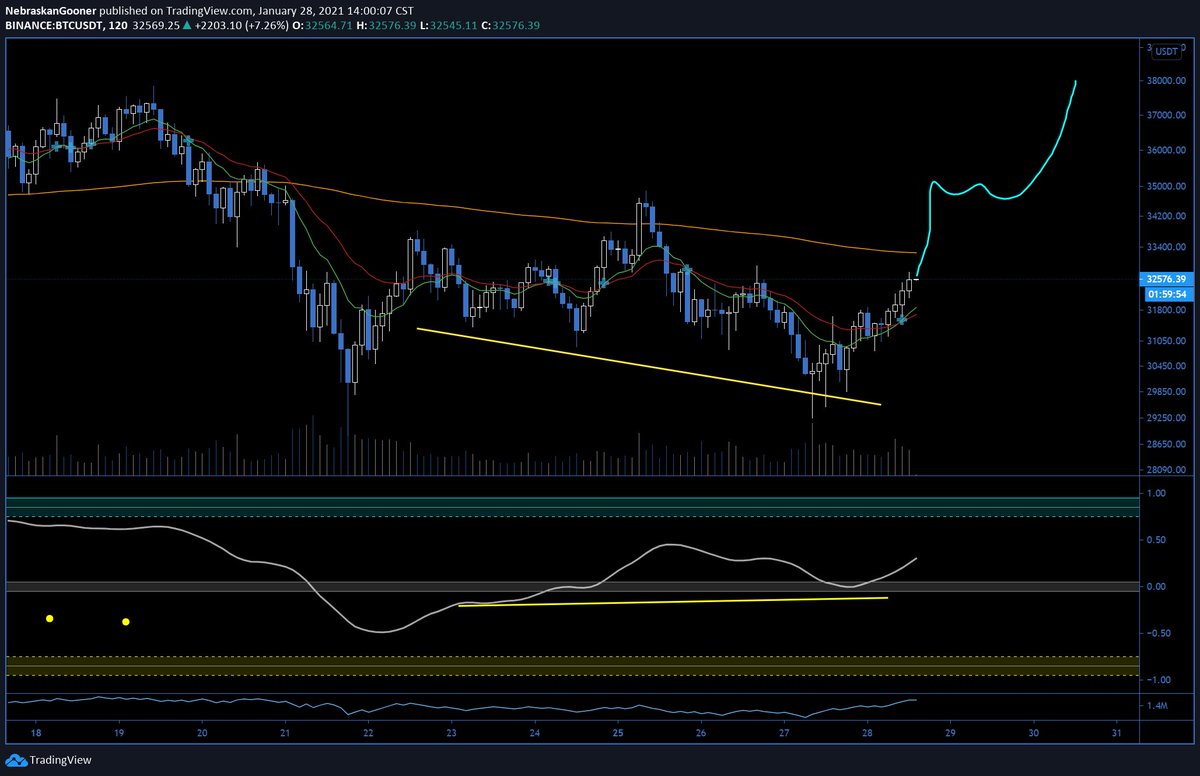The width and height of the screenshot is (1200, 776).
Task: Click the 28 date label on the time axis
Action: coord(865,732)
